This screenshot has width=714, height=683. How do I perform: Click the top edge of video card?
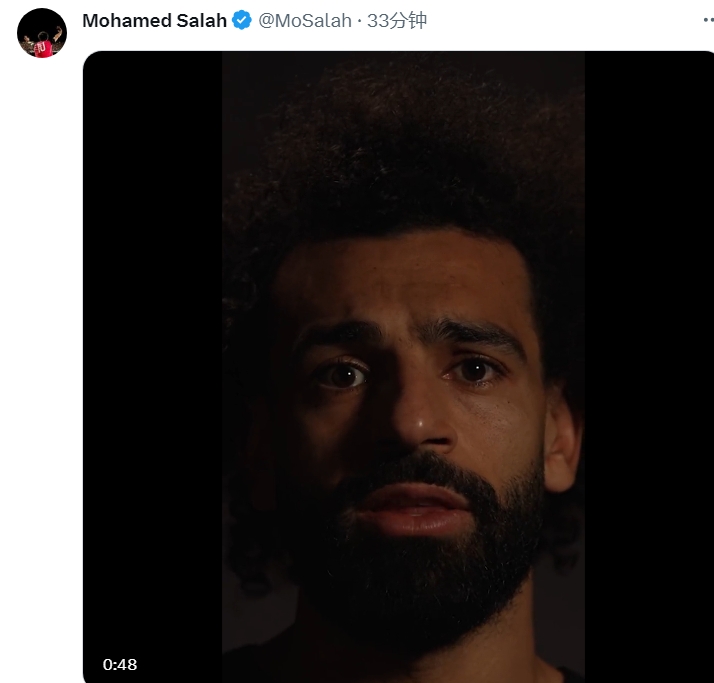tap(398, 54)
